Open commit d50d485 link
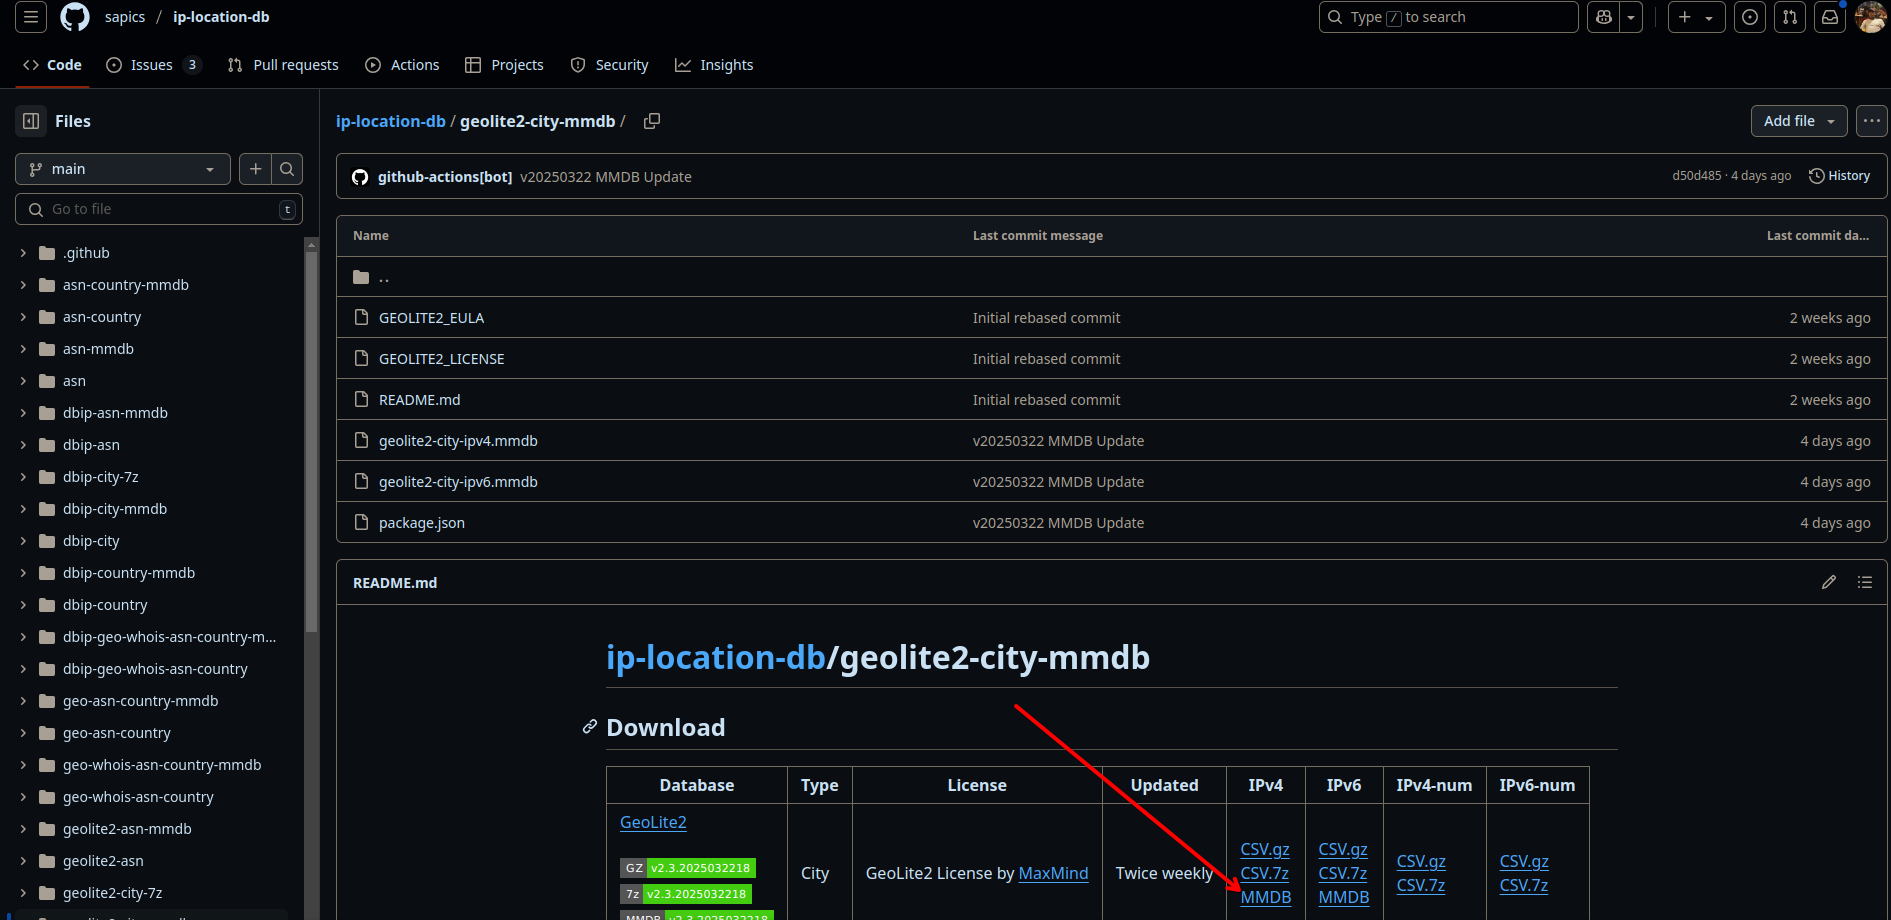The image size is (1891, 920). tap(1697, 176)
